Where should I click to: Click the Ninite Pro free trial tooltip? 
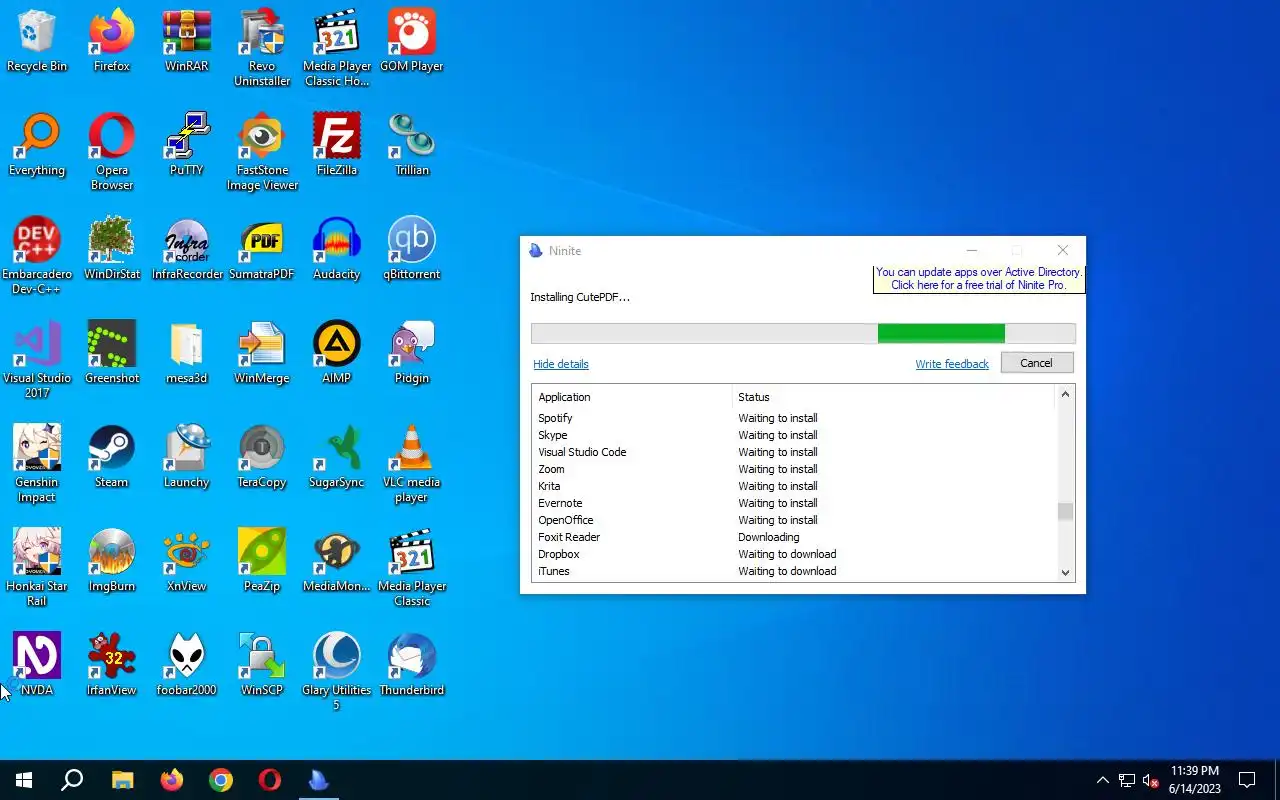pyautogui.click(x=979, y=279)
